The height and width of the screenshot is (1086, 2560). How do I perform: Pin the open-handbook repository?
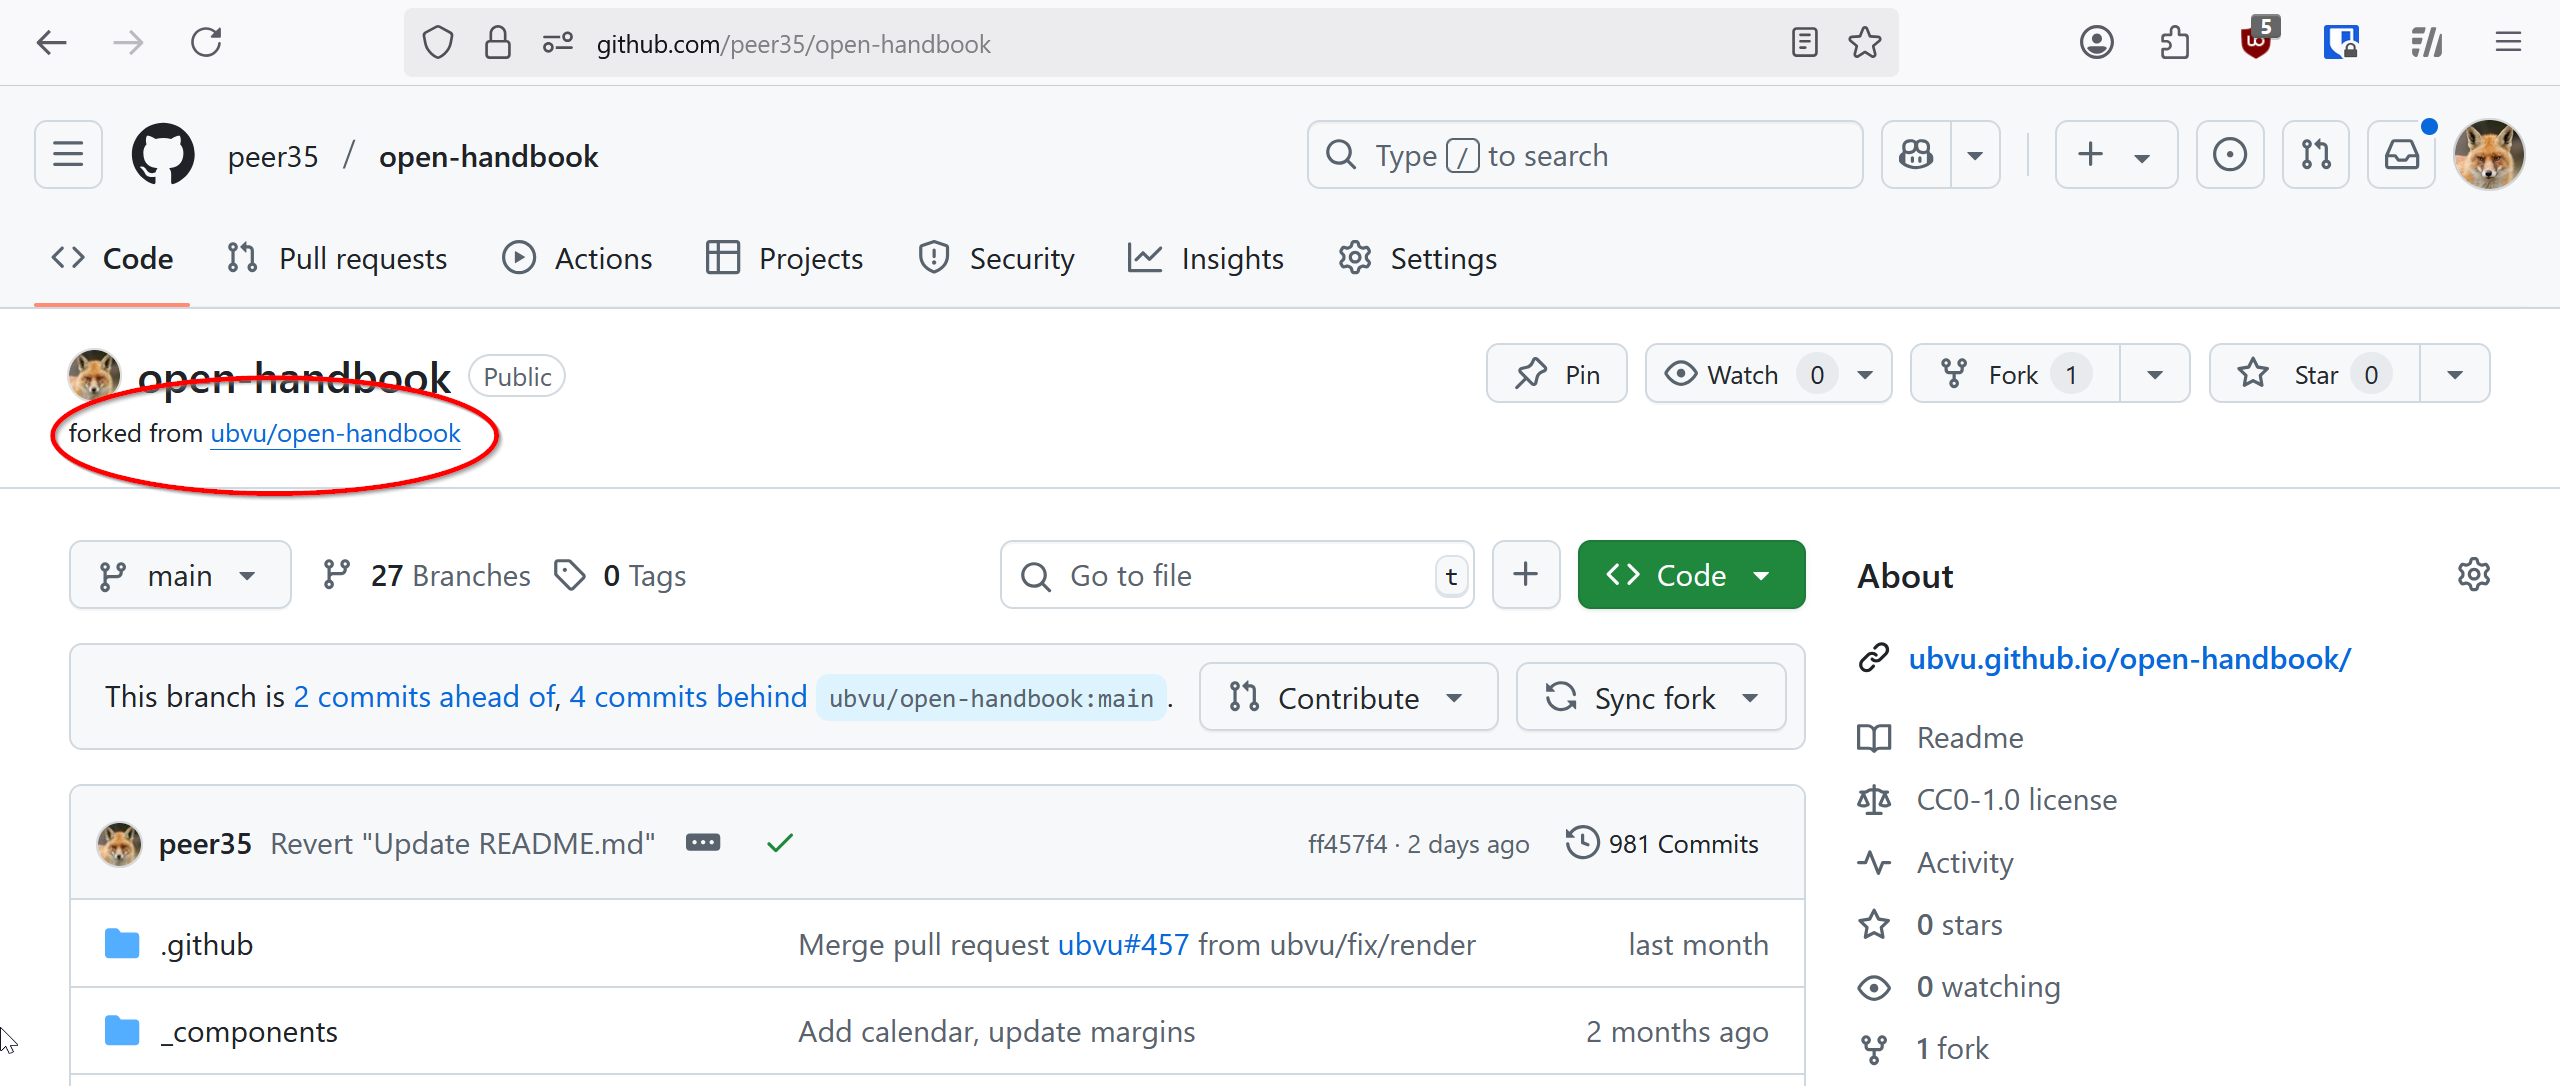[1556, 374]
